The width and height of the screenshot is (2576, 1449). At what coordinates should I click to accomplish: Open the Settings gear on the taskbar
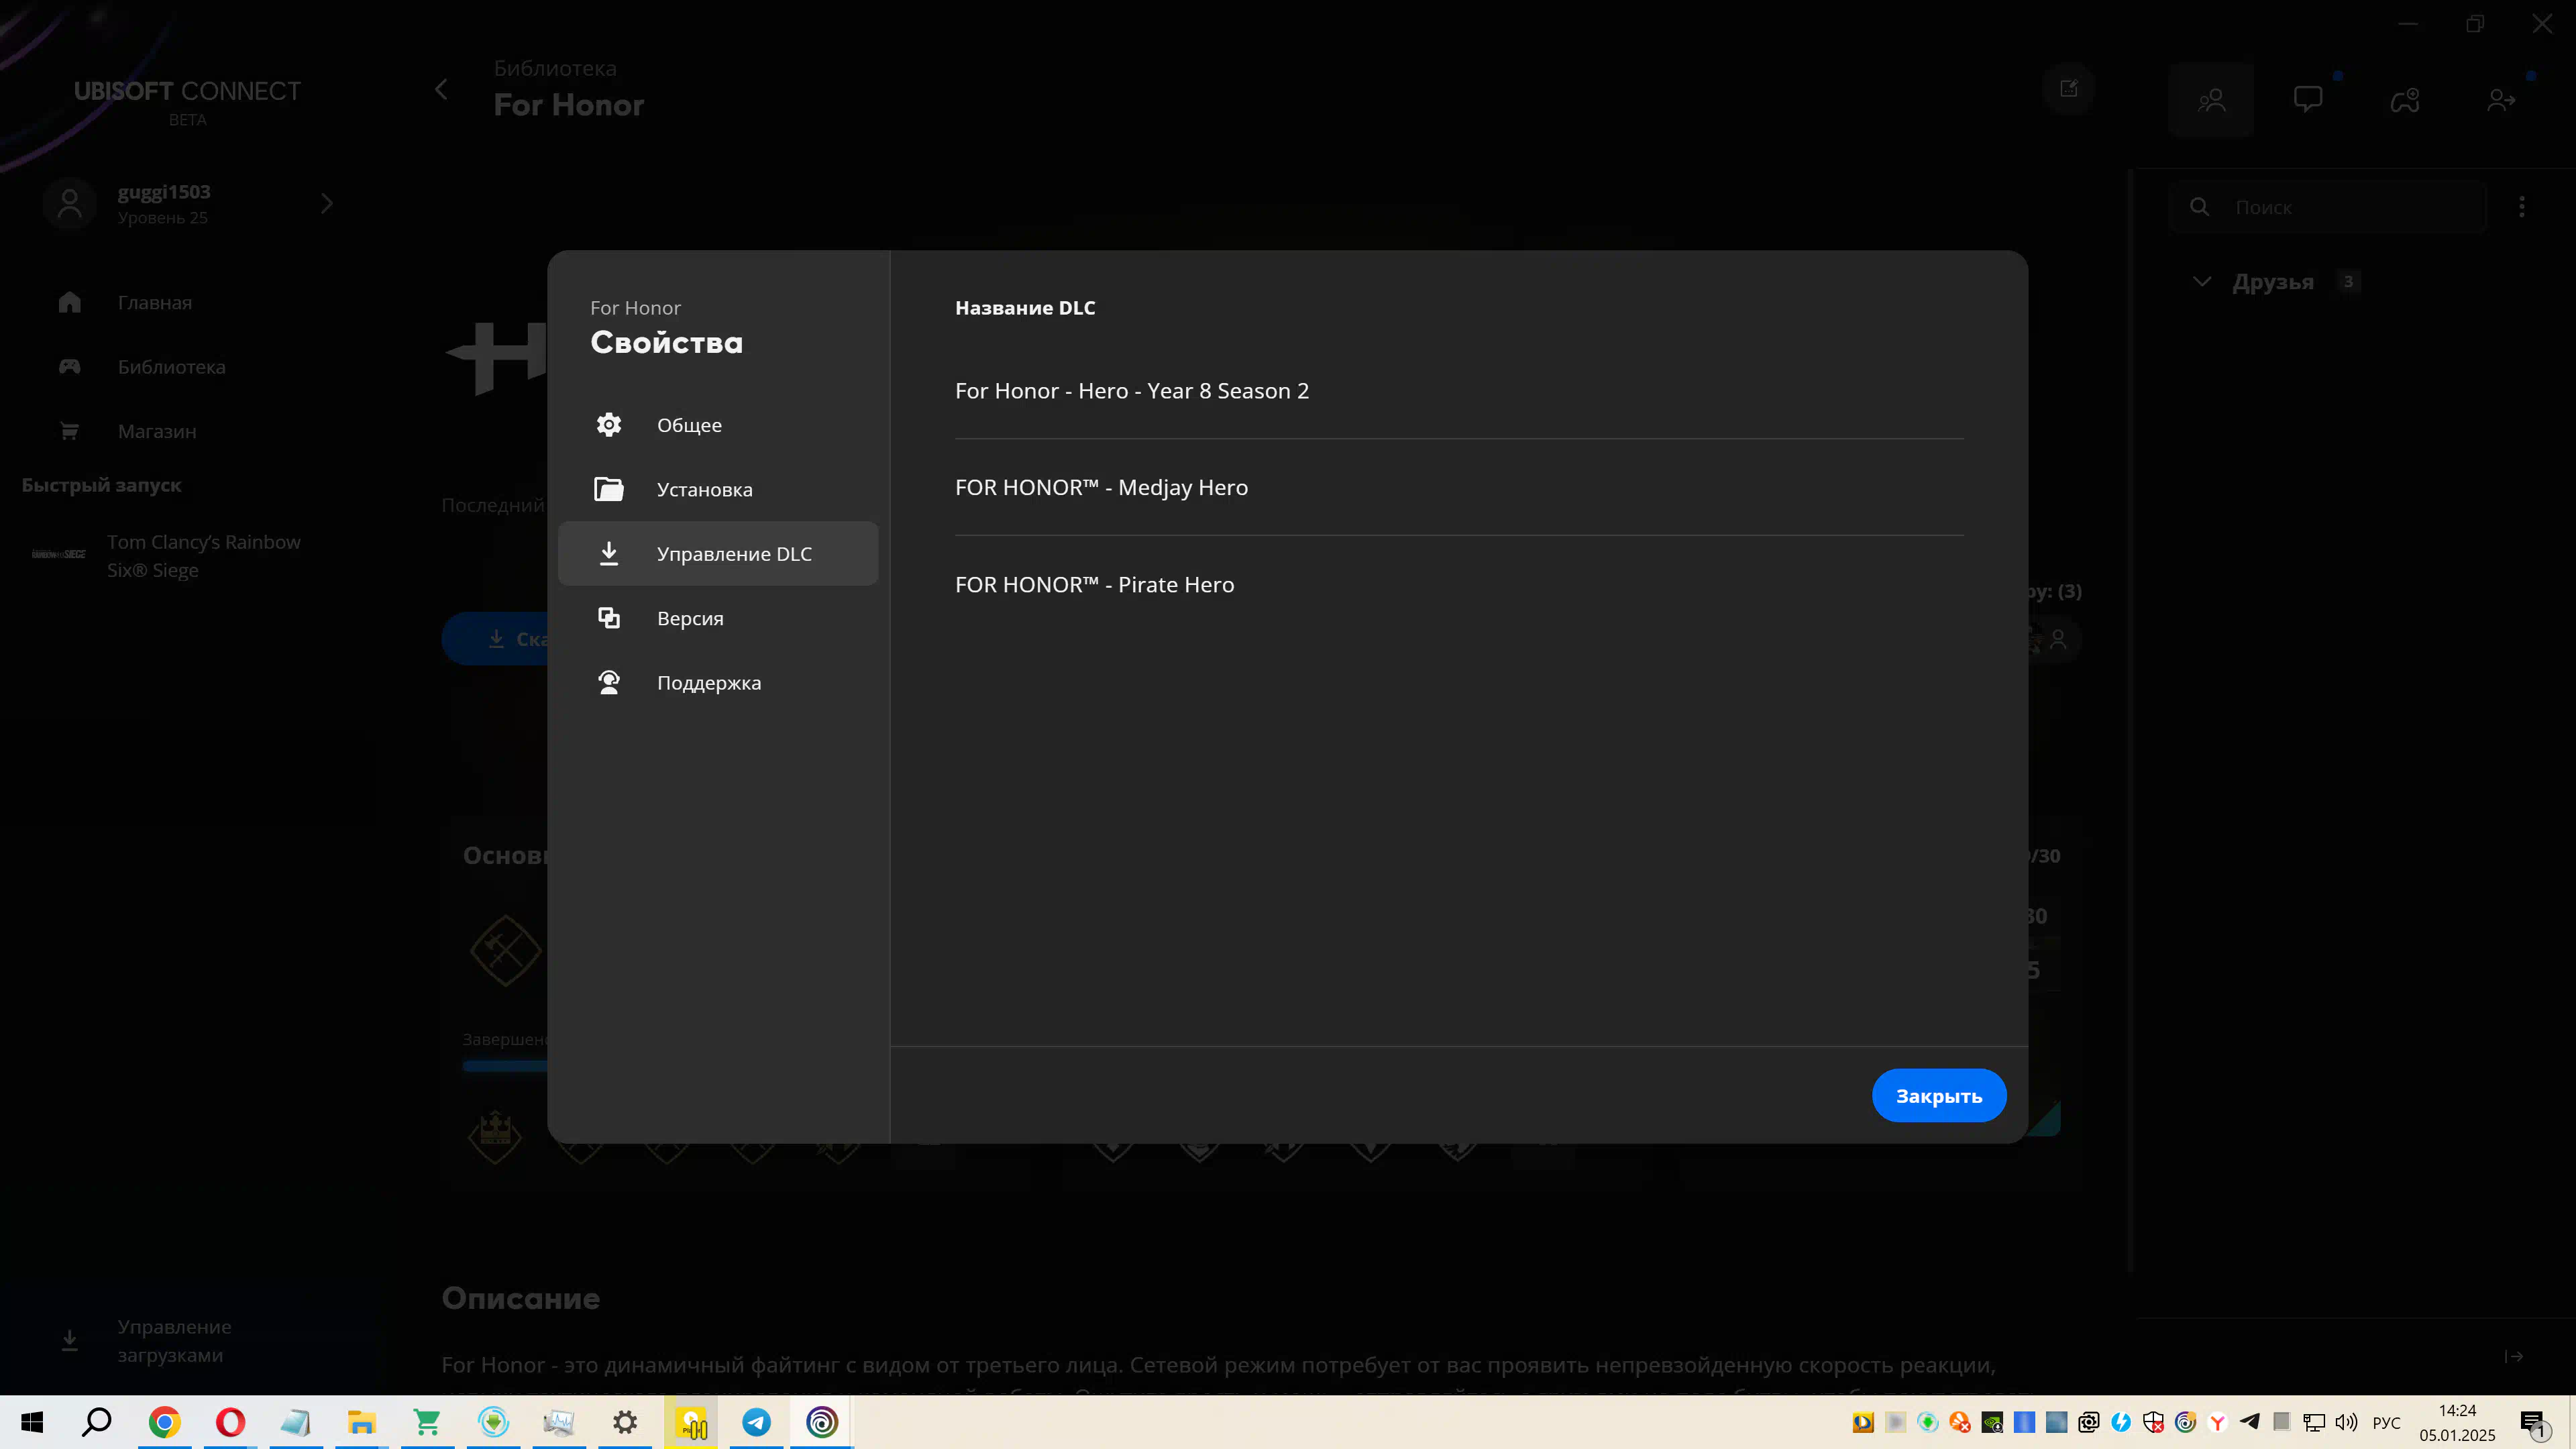coord(625,1422)
